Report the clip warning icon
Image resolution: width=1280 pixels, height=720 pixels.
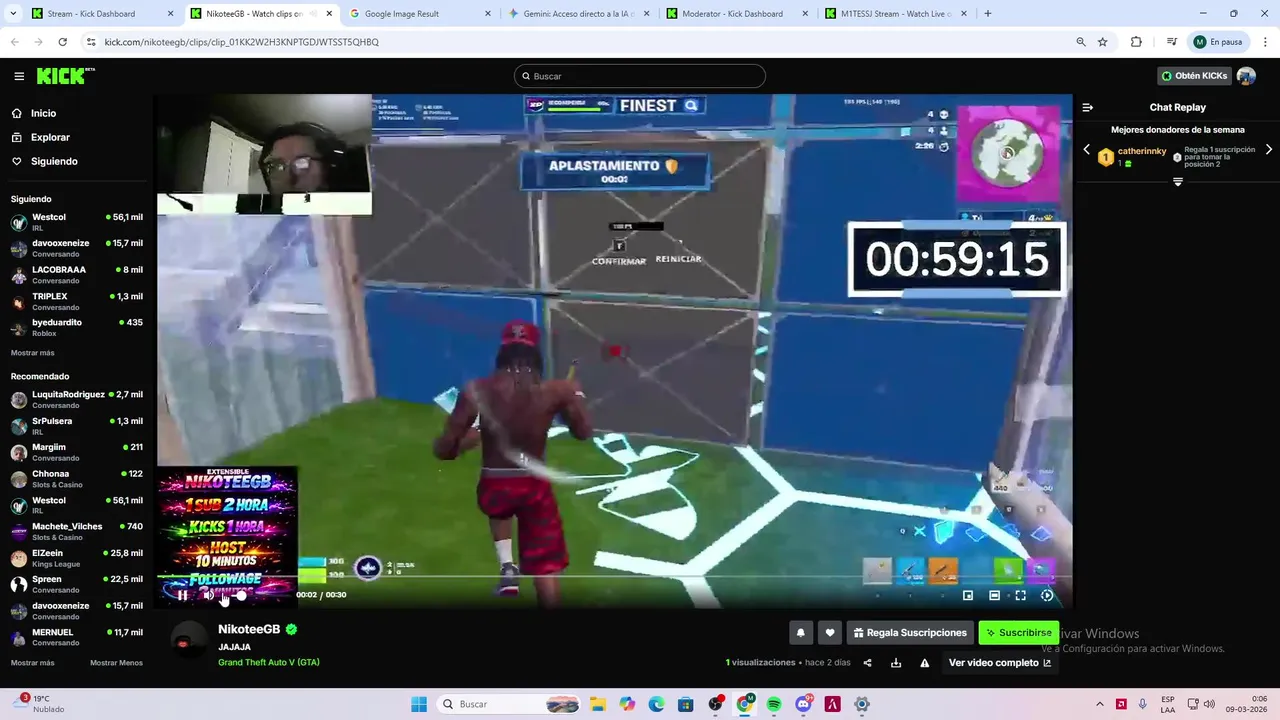point(925,663)
